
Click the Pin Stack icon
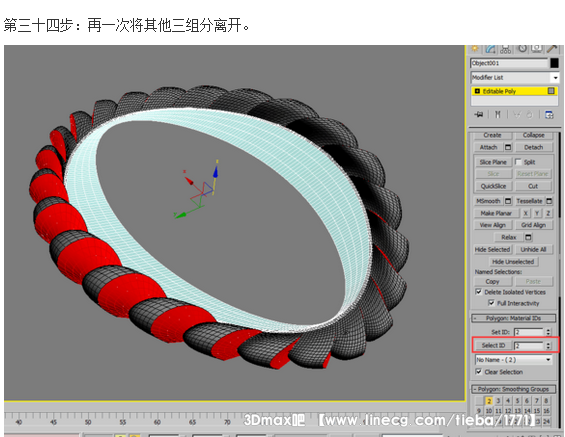point(479,115)
